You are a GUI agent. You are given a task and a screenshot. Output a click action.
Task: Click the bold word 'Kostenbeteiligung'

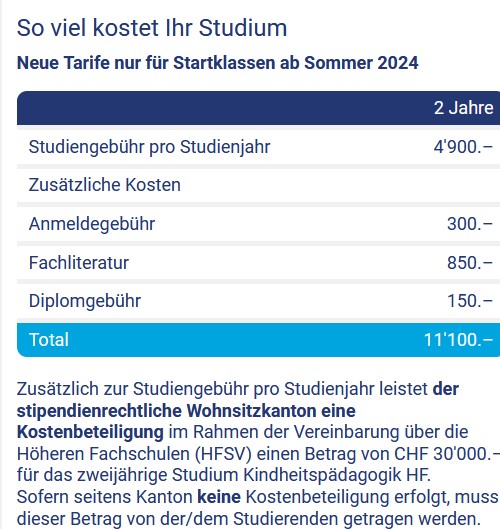(x=90, y=432)
